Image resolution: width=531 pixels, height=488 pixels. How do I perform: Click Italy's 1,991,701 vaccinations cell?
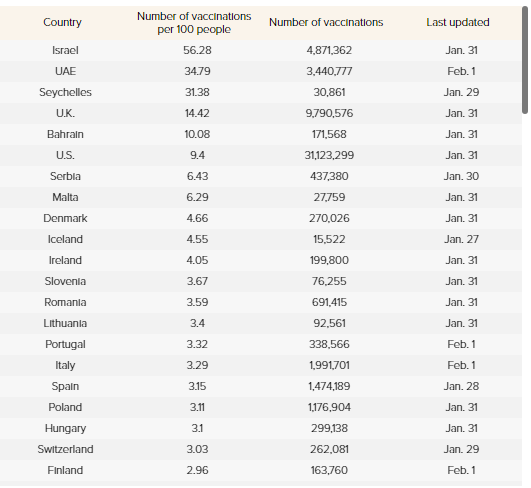[329, 365]
